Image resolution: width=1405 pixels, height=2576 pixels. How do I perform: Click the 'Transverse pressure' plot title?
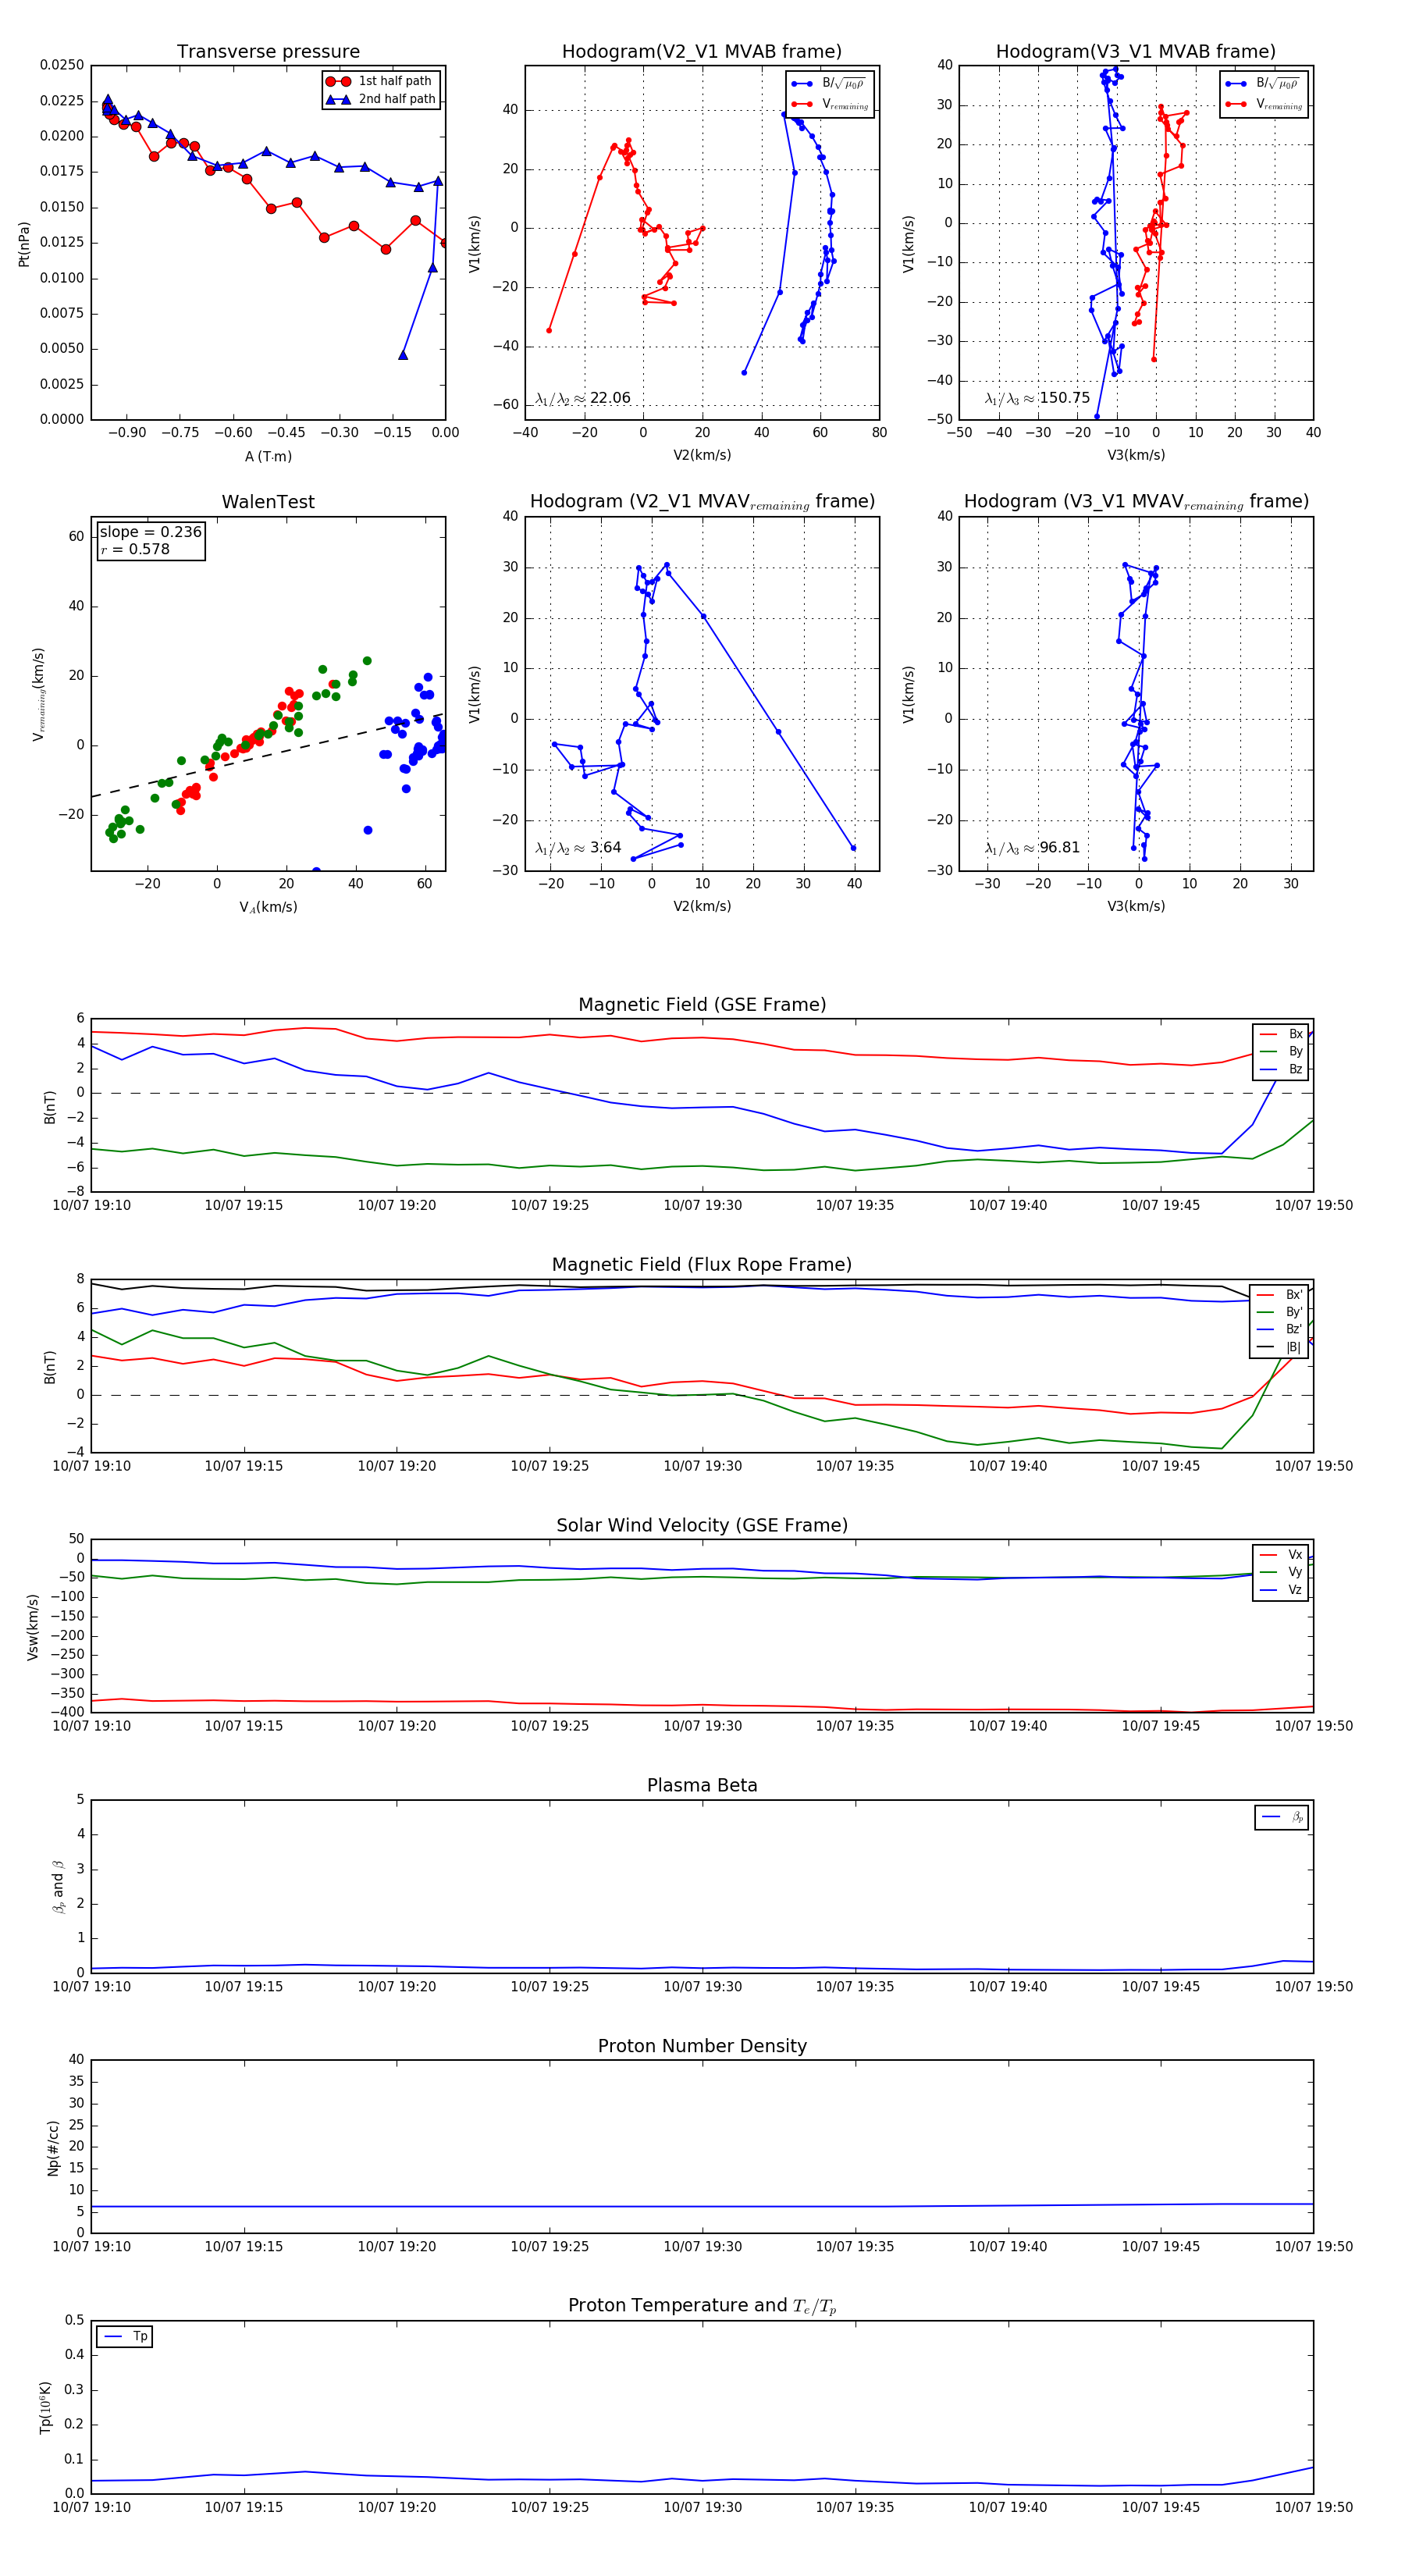point(268,51)
